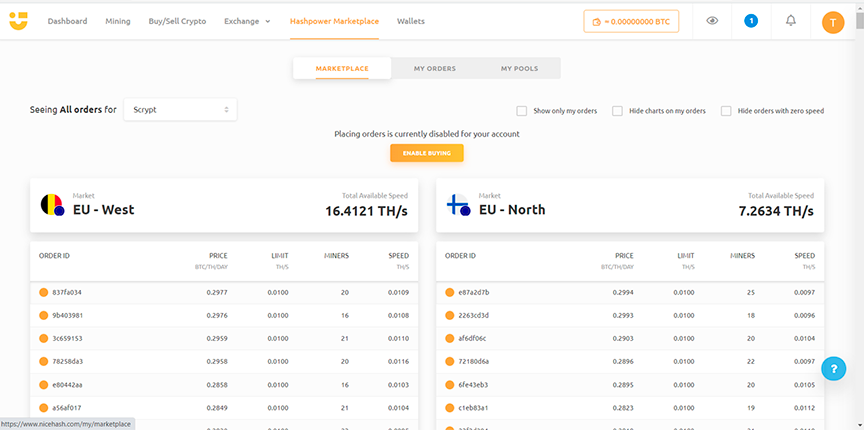
Task: Open the blue notification badge showing 1
Action: tap(750, 22)
